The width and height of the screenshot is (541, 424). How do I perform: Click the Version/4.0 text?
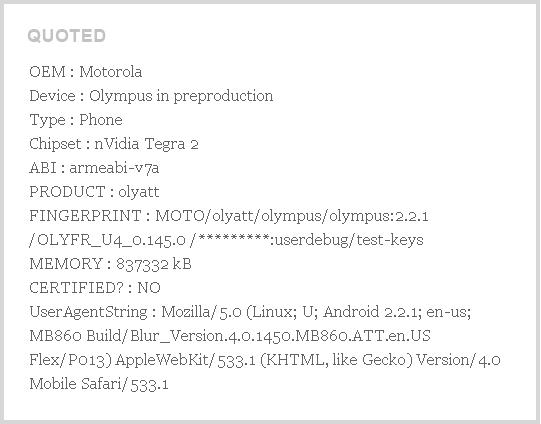(459, 360)
